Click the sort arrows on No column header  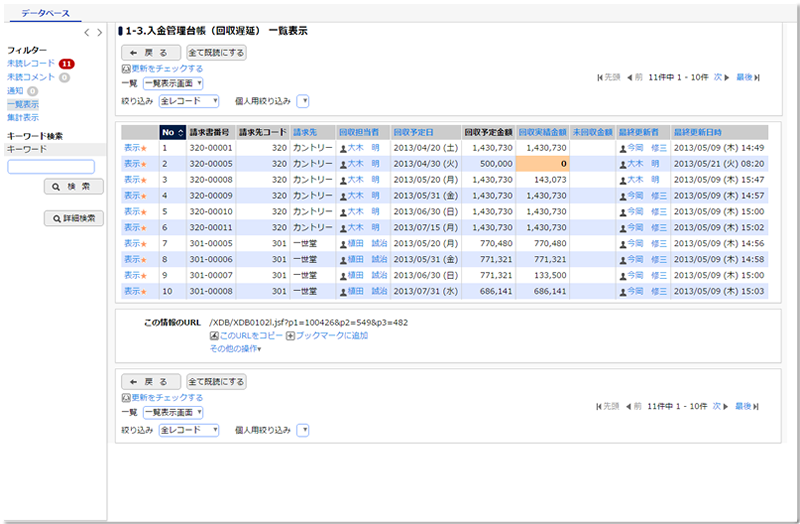(180, 132)
